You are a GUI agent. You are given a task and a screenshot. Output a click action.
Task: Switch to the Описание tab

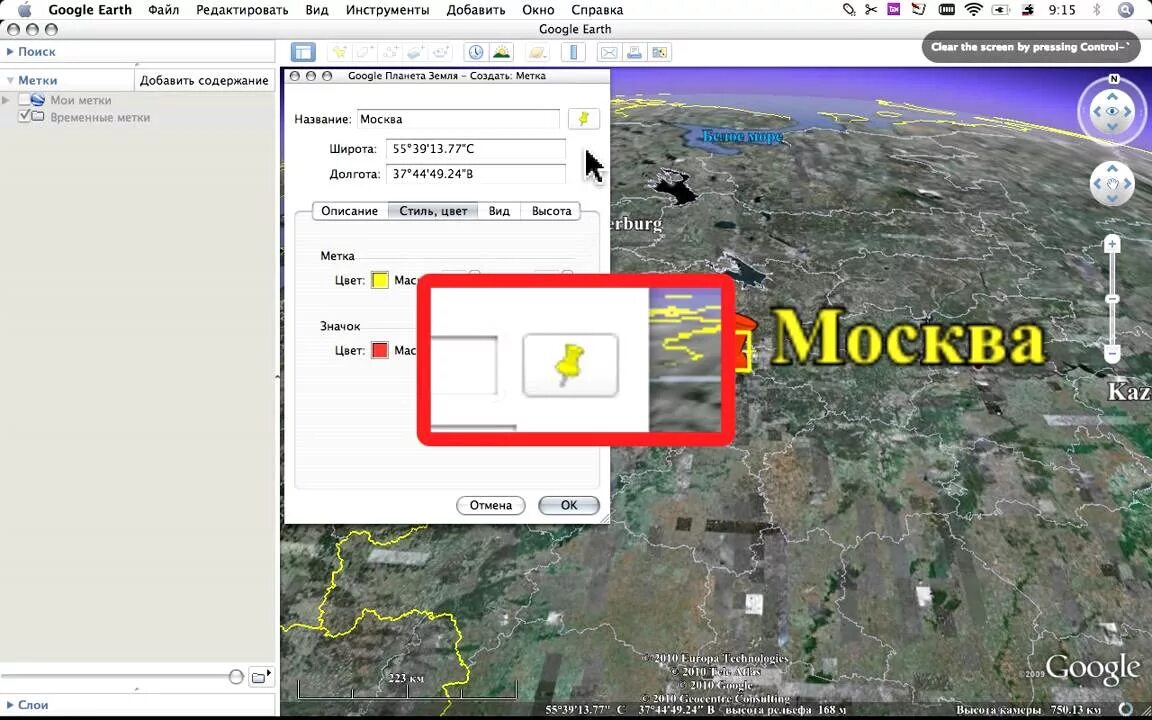[350, 211]
